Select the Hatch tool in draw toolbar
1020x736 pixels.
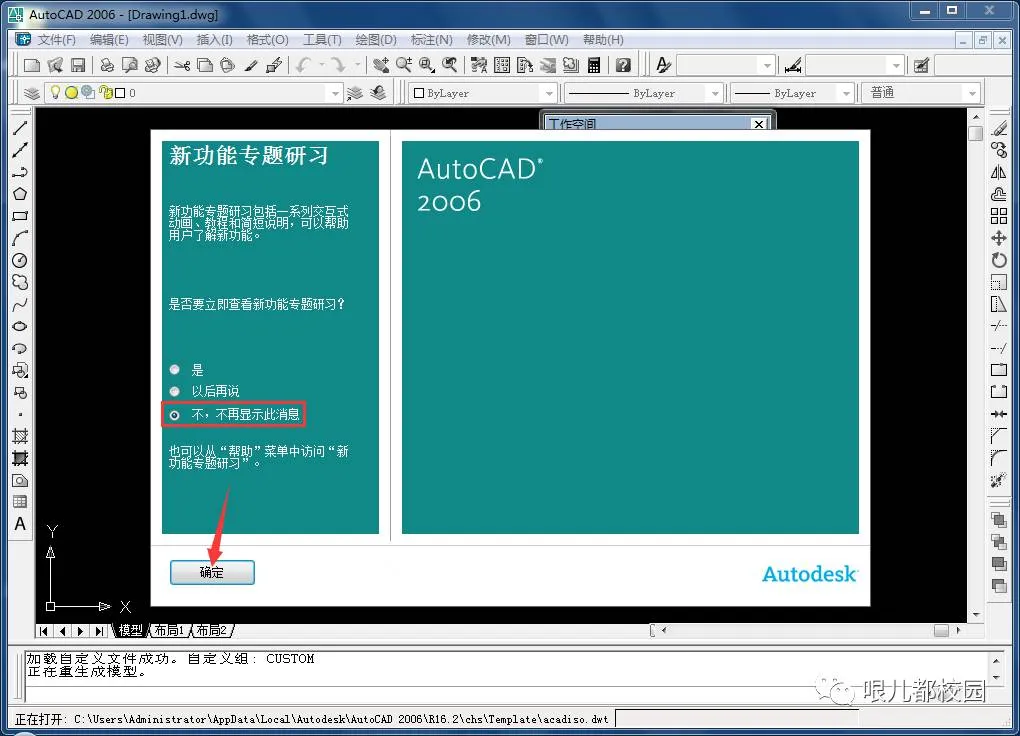coord(20,436)
